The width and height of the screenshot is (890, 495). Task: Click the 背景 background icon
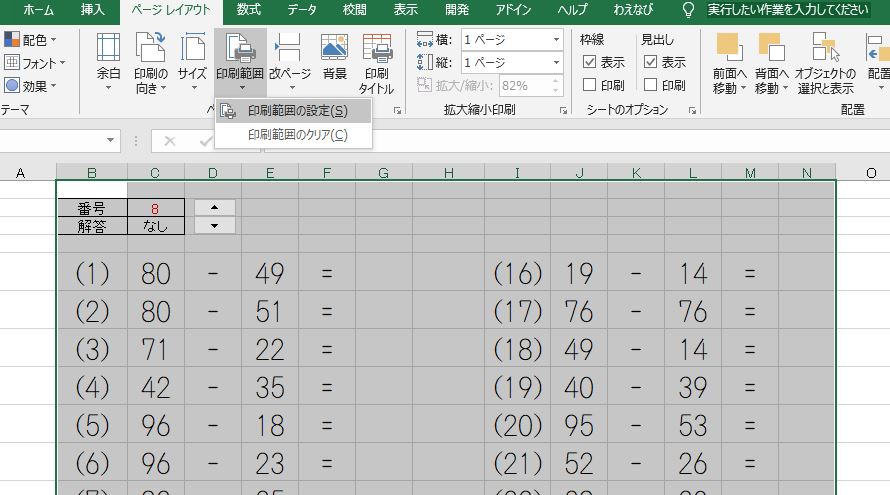[x=334, y=48]
